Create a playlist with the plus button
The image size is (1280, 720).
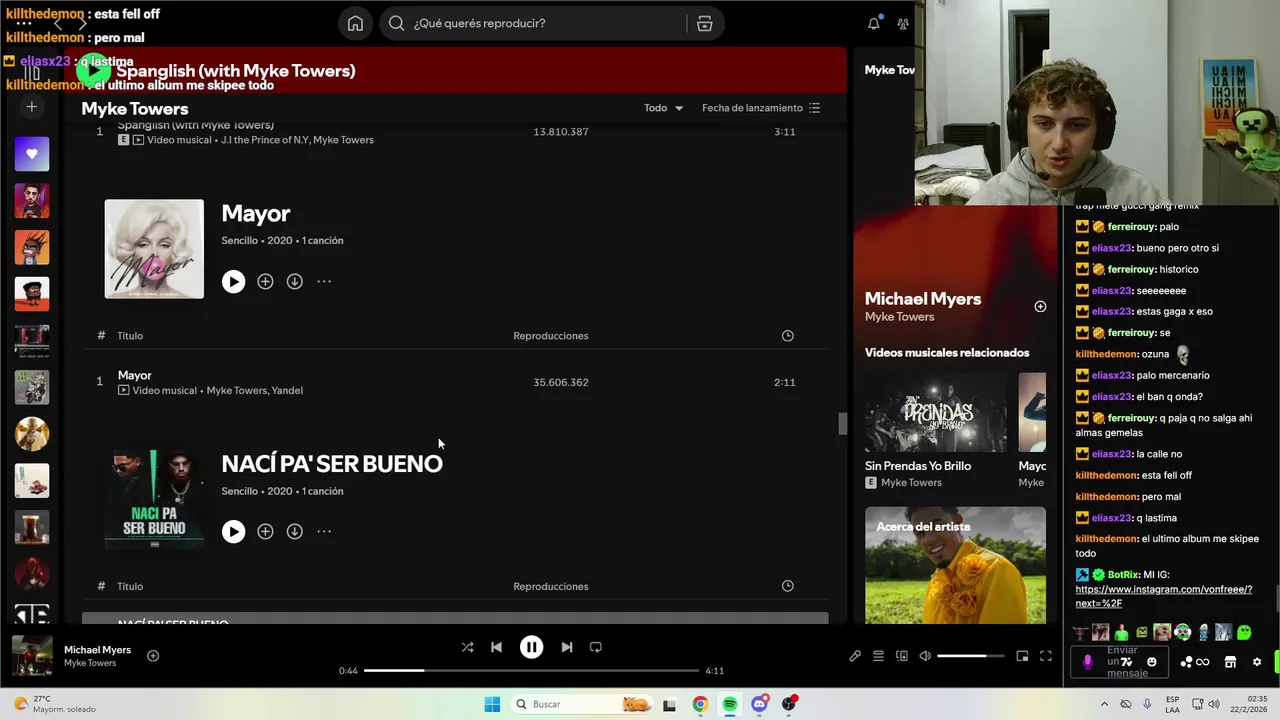pyautogui.click(x=31, y=106)
